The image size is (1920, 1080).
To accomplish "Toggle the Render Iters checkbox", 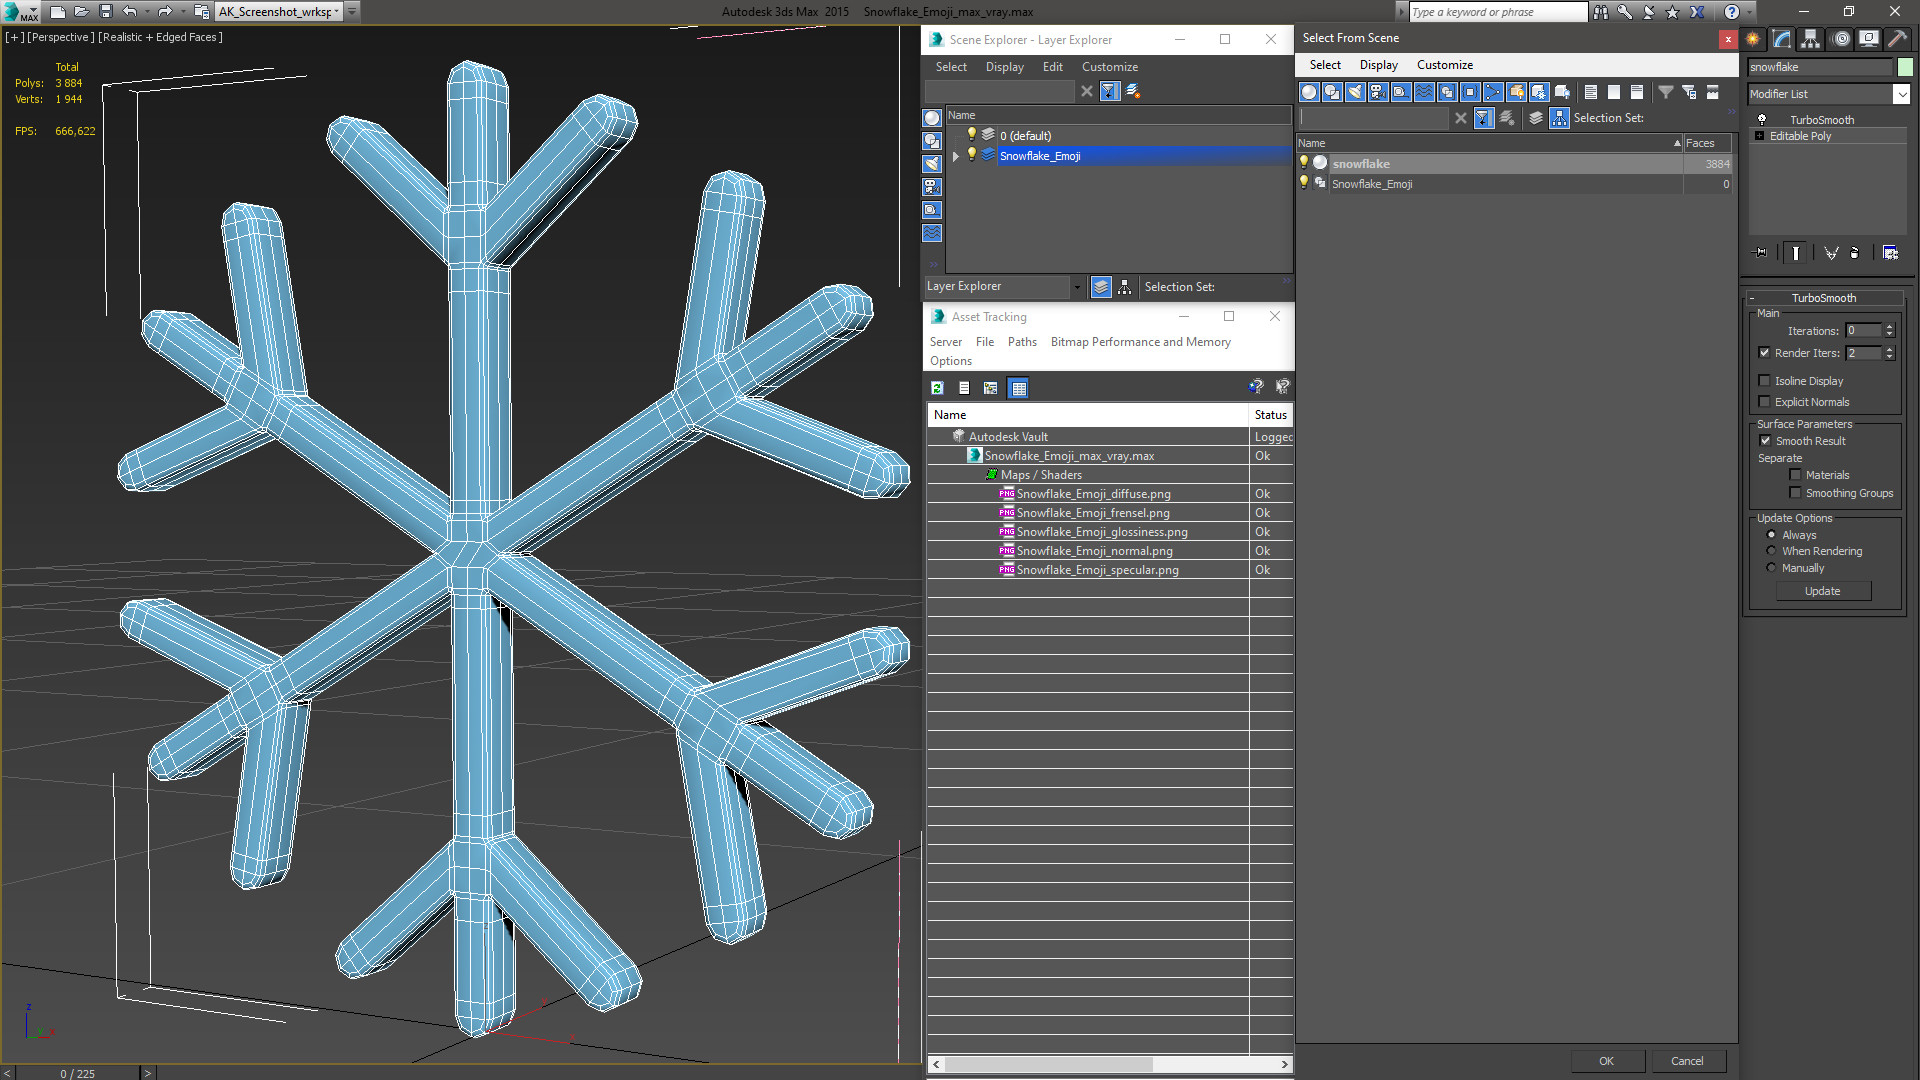I will click(1764, 353).
